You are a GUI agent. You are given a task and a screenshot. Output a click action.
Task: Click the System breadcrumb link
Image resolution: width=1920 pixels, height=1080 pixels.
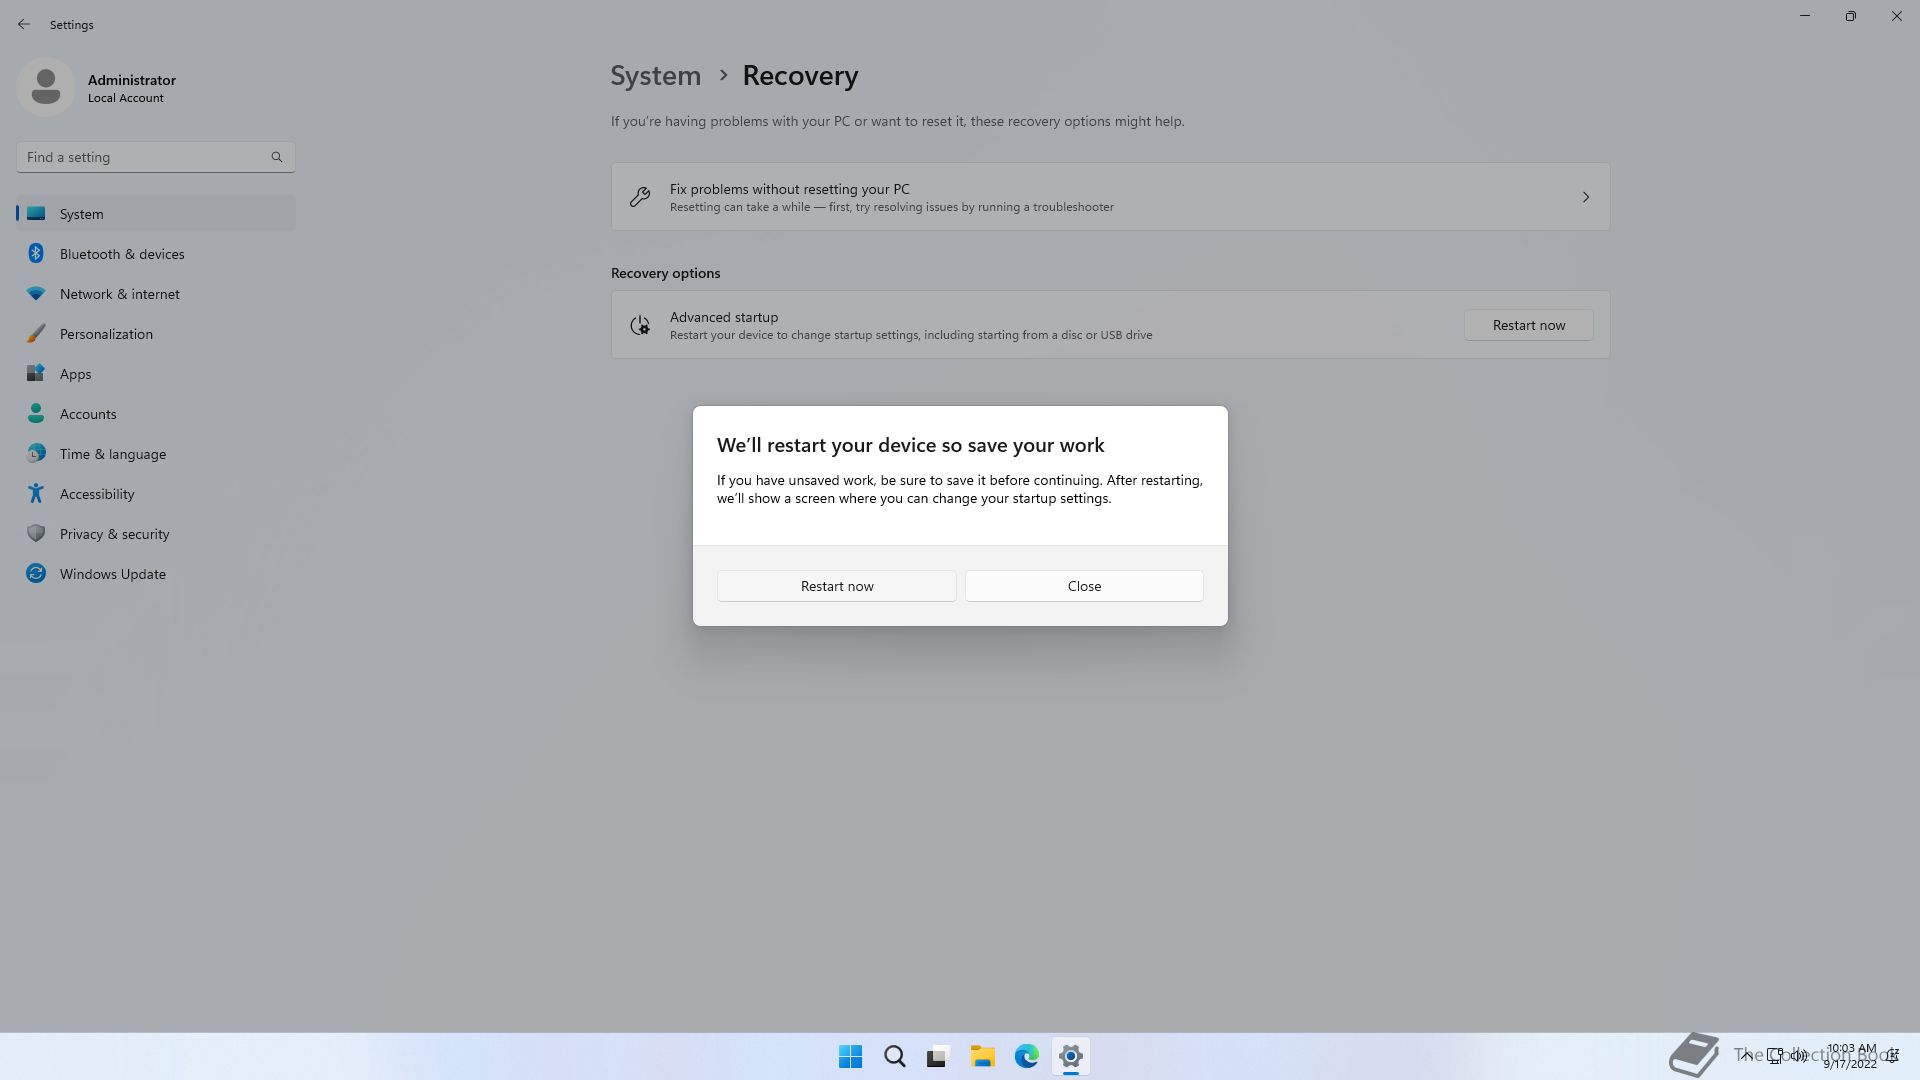[655, 76]
